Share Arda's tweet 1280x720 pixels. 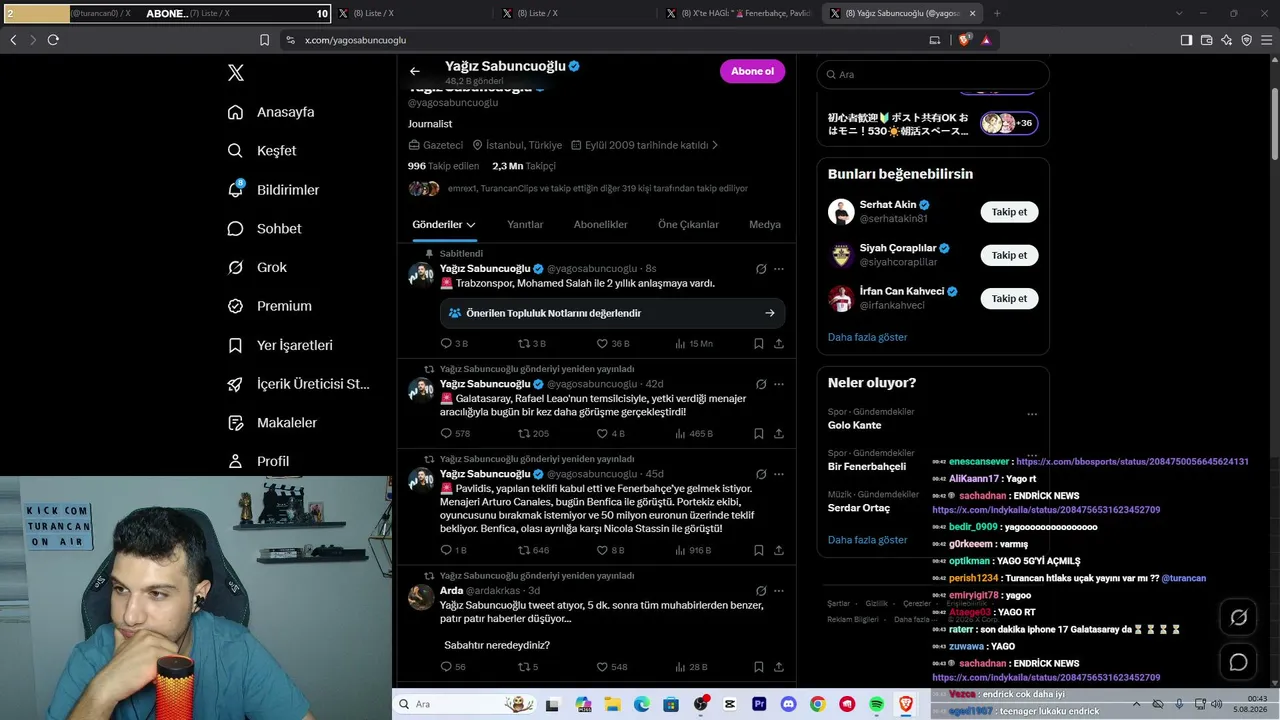click(x=779, y=667)
